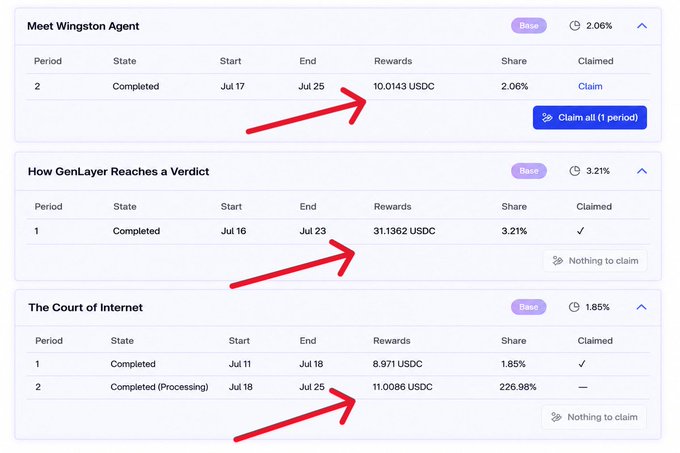Collapse The Court of Internet section chevron
The width and height of the screenshot is (680, 453).
coord(641,307)
